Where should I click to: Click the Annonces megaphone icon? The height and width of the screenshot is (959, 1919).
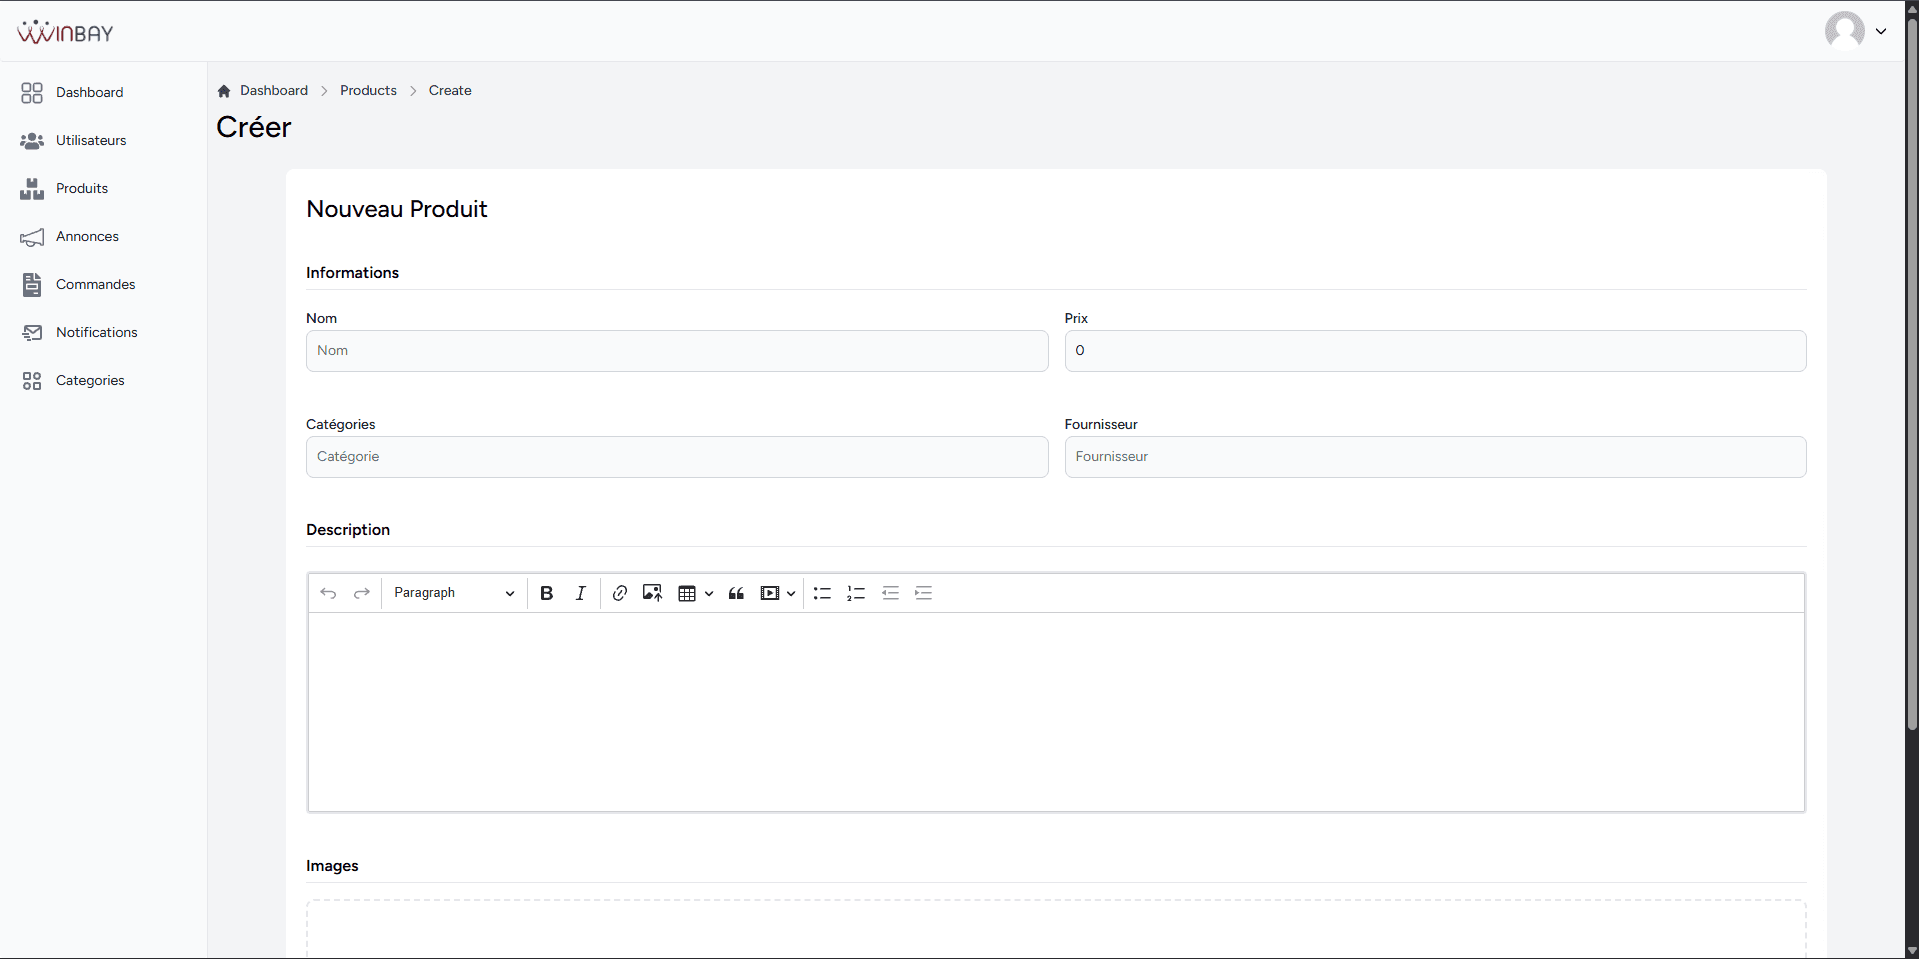(x=32, y=237)
